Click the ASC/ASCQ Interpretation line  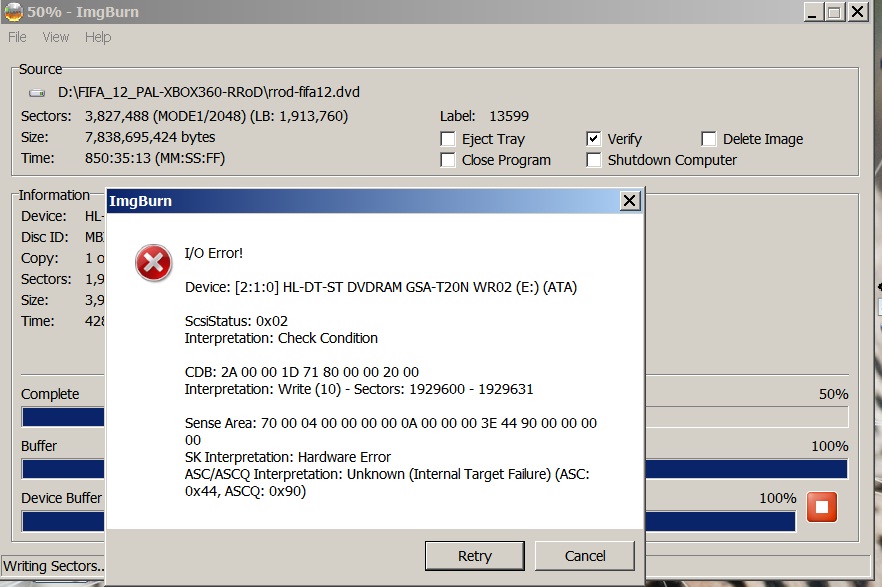click(387, 482)
